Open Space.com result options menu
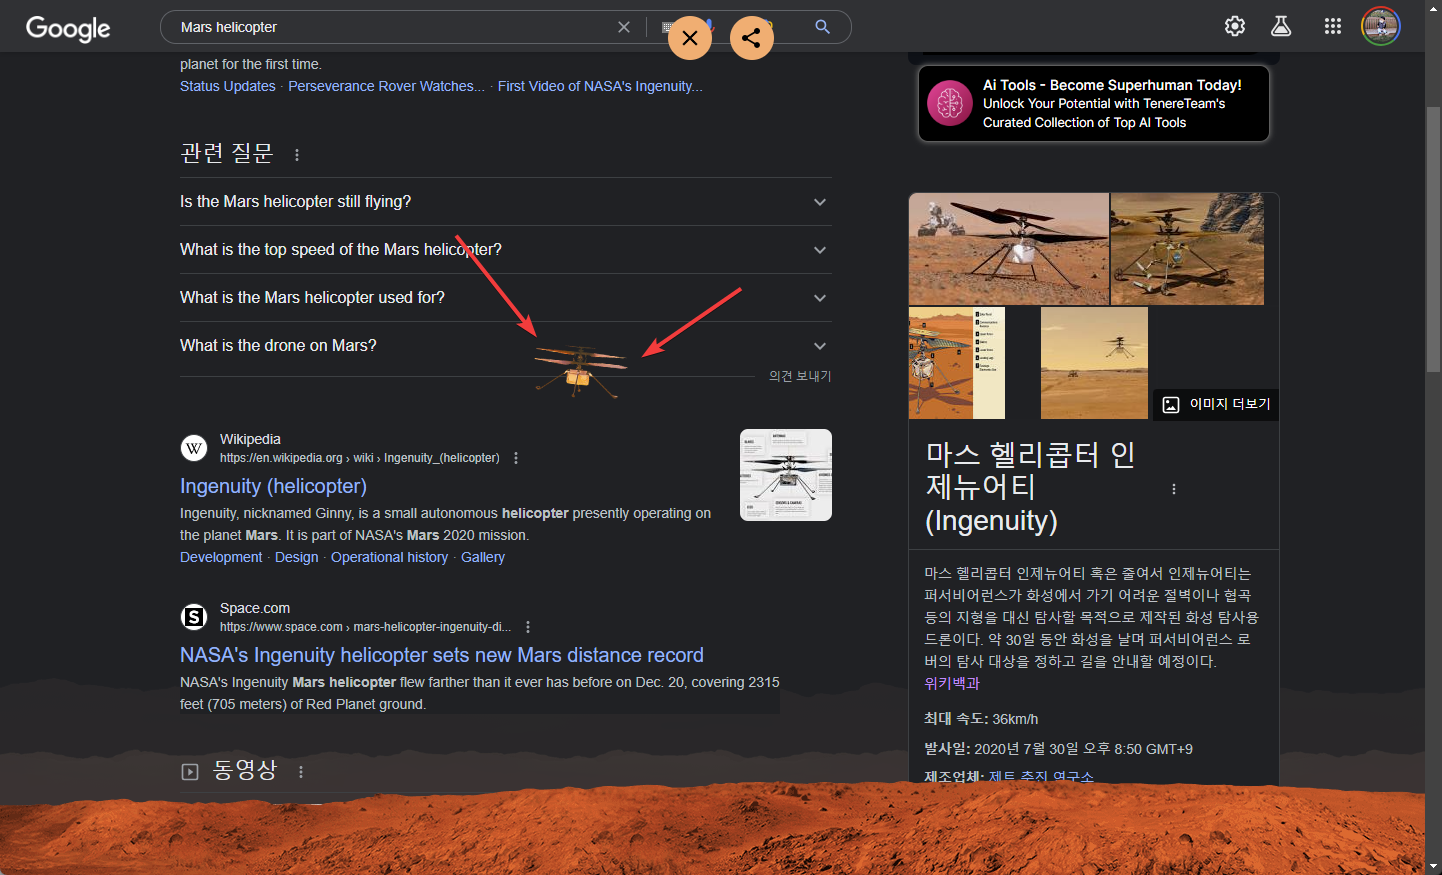The image size is (1442, 875). [528, 627]
